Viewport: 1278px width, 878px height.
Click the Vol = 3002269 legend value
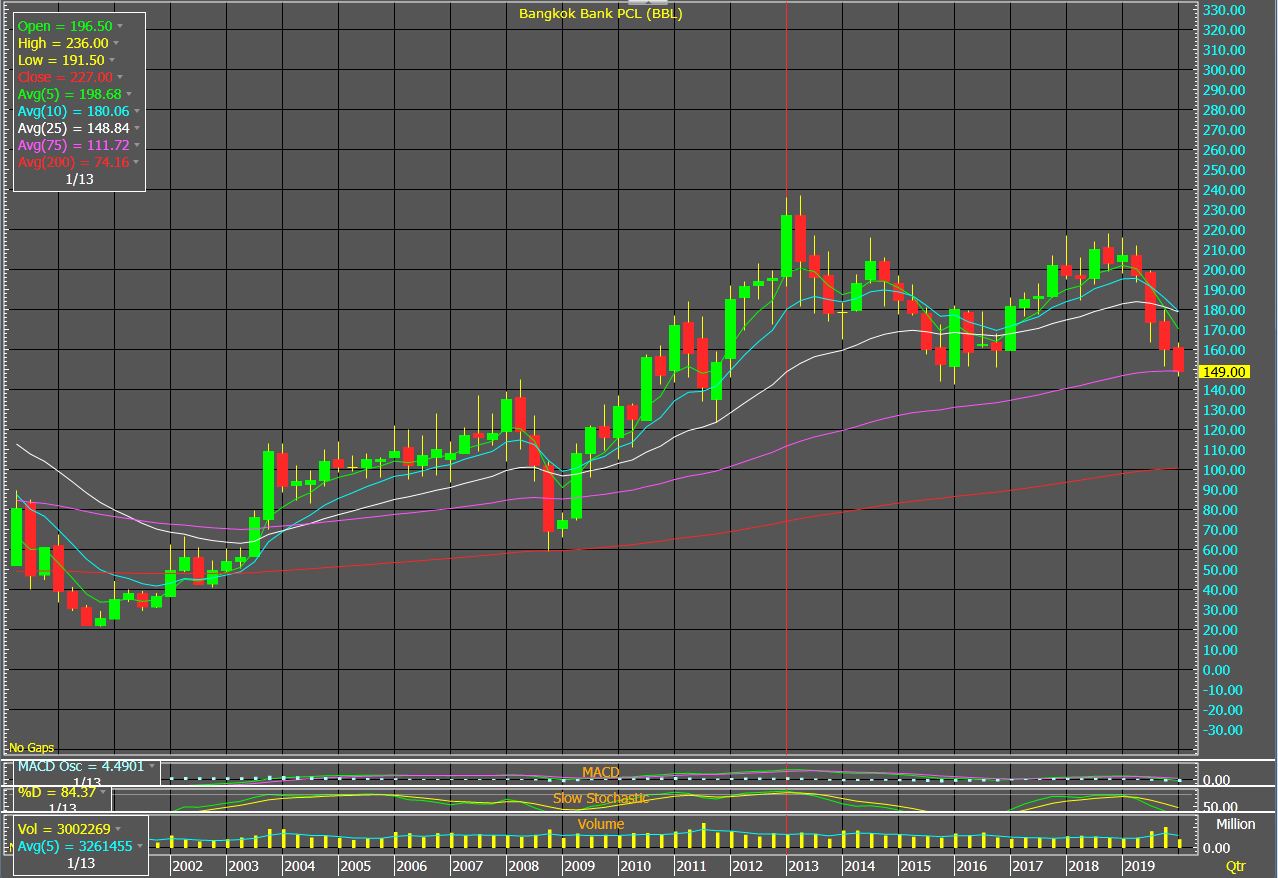pyautogui.click(x=64, y=829)
